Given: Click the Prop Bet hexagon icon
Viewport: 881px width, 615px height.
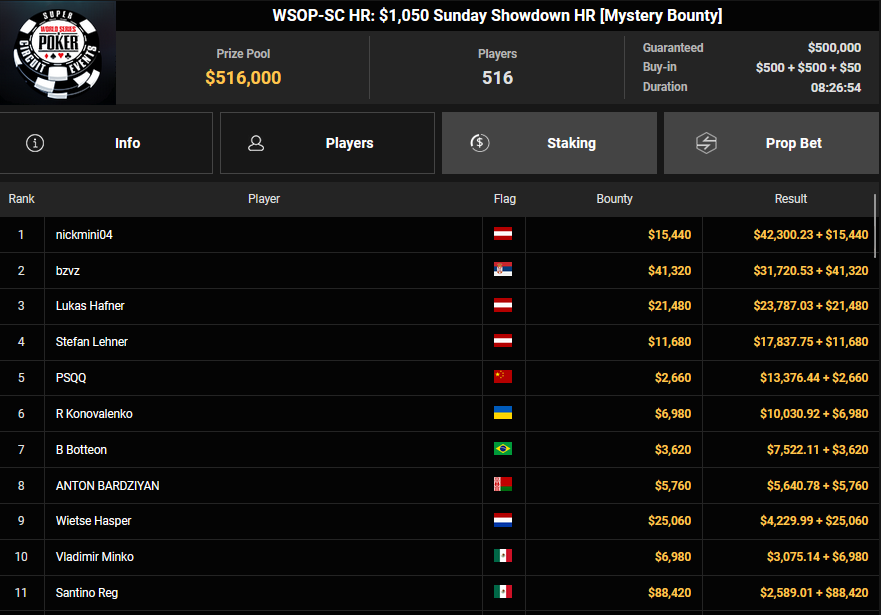Looking at the screenshot, I should click(x=706, y=143).
